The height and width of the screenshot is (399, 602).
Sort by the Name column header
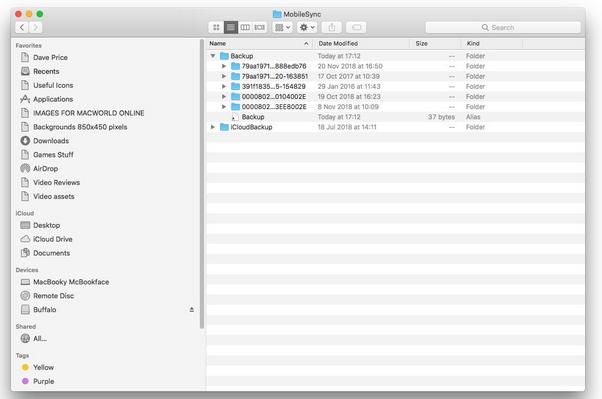point(259,43)
